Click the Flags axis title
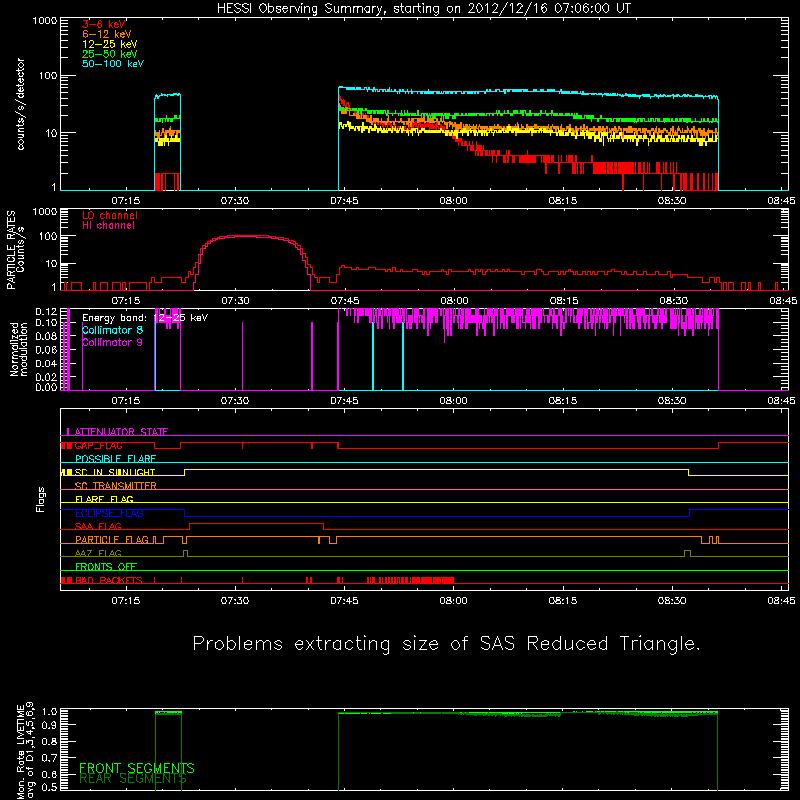 click(x=40, y=500)
